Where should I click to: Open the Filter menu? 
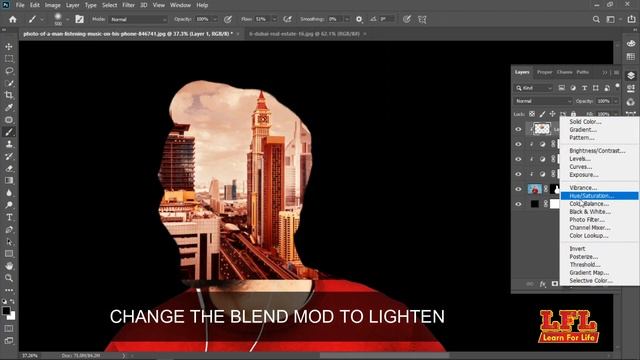pos(128,5)
